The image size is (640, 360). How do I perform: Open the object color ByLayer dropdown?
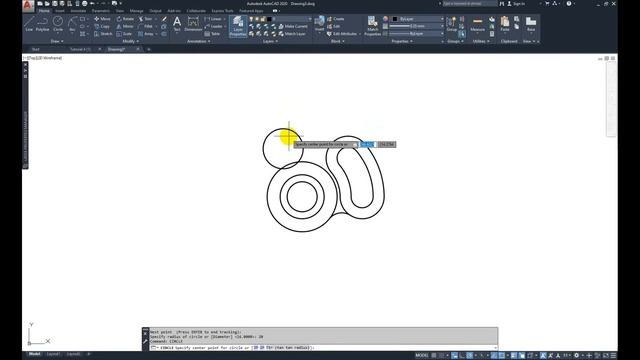tap(418, 19)
